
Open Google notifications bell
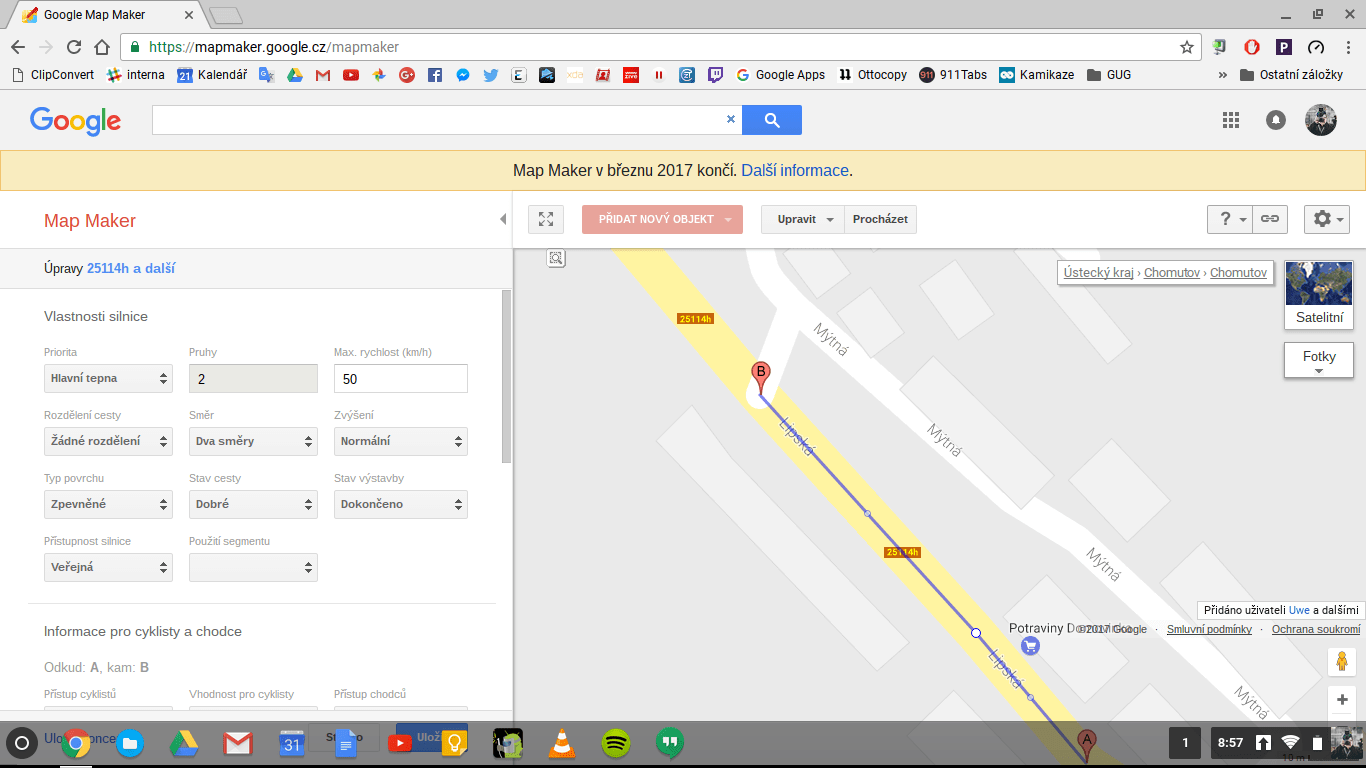point(1276,120)
